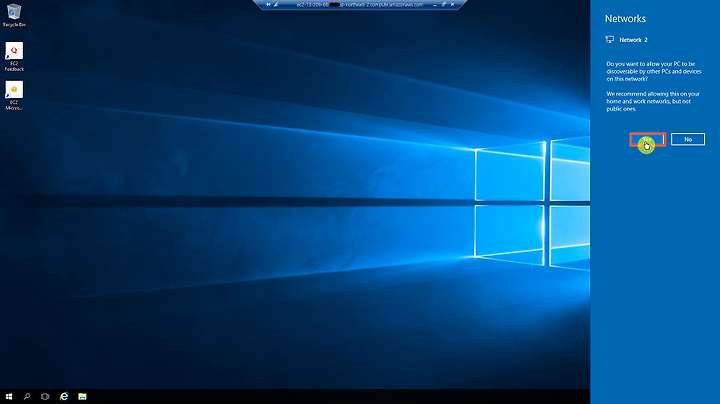Viewport: 720px width, 404px height.
Task: Launch Internet Explorer from taskbar
Action: tap(64, 396)
